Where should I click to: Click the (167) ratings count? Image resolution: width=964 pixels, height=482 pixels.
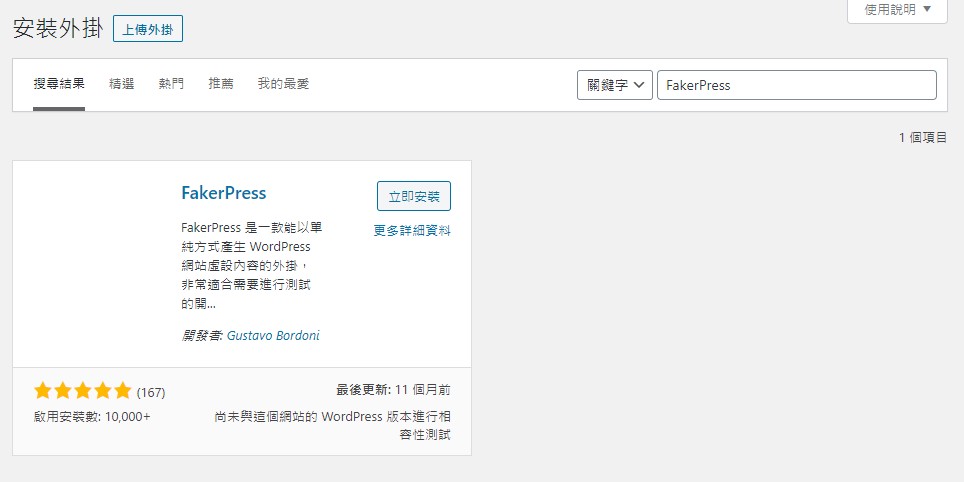tap(151, 392)
